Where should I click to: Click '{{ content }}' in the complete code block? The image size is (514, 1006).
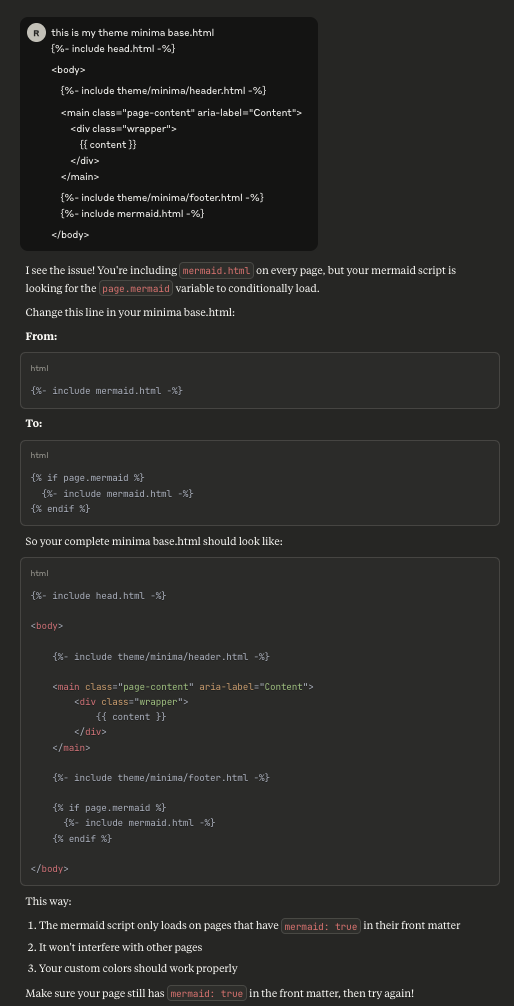pyautogui.click(x=131, y=717)
